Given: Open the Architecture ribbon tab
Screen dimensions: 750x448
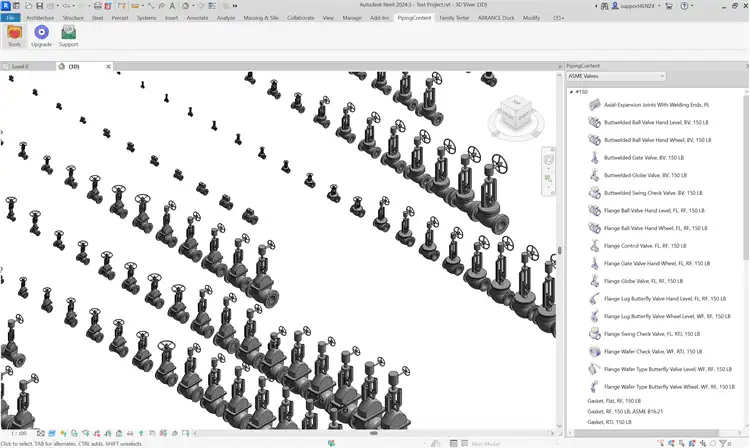Looking at the screenshot, I should pos(41,17).
